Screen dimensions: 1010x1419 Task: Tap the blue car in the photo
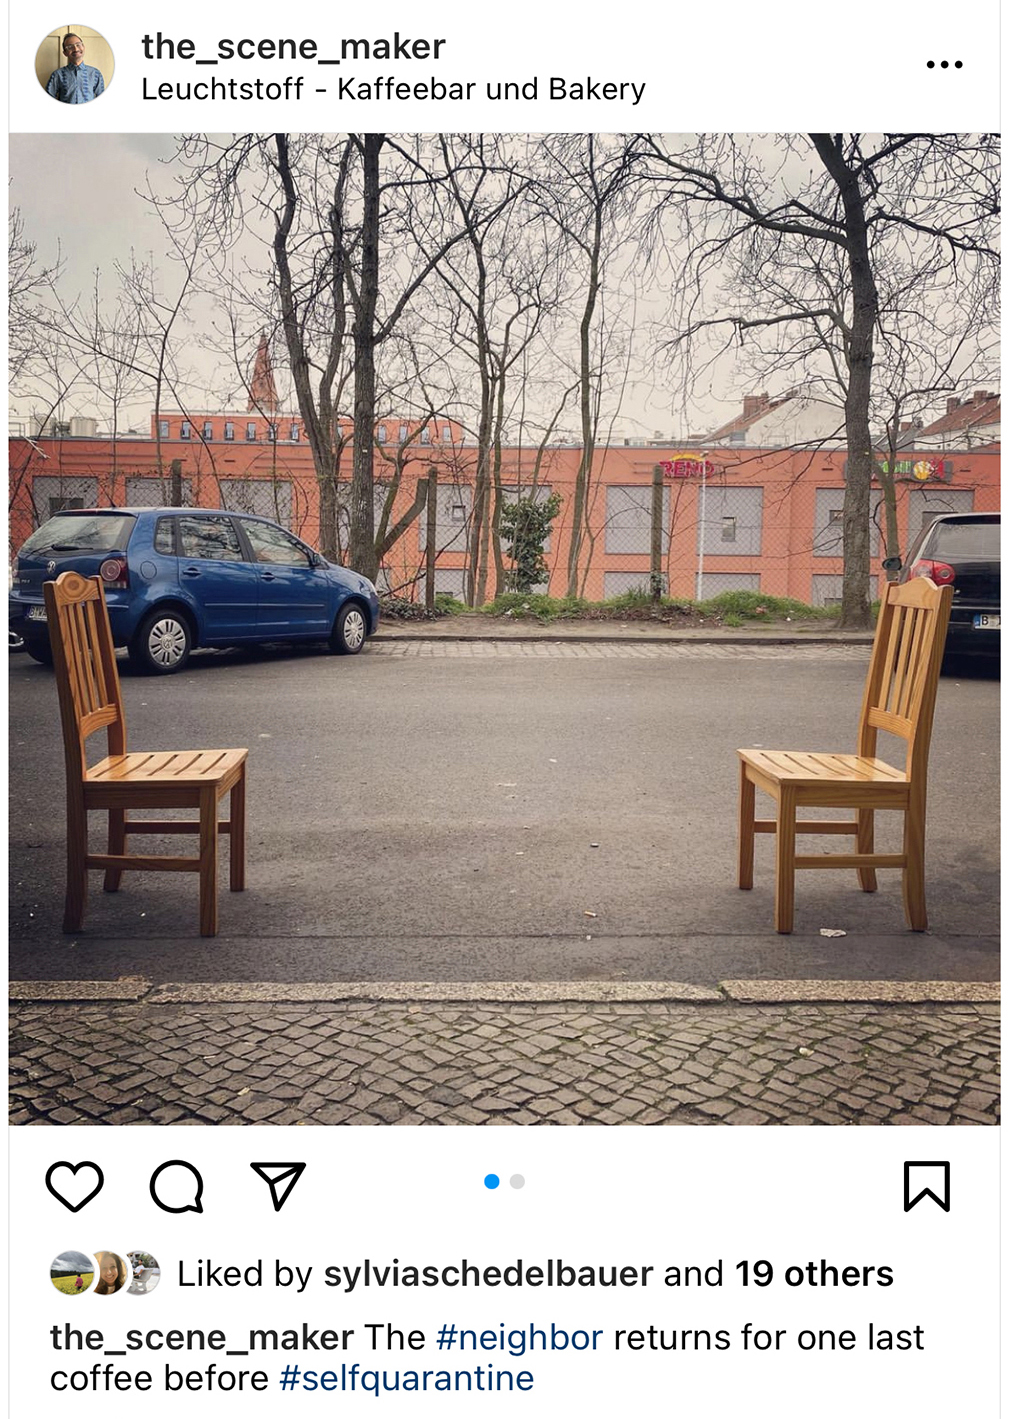[x=194, y=585]
